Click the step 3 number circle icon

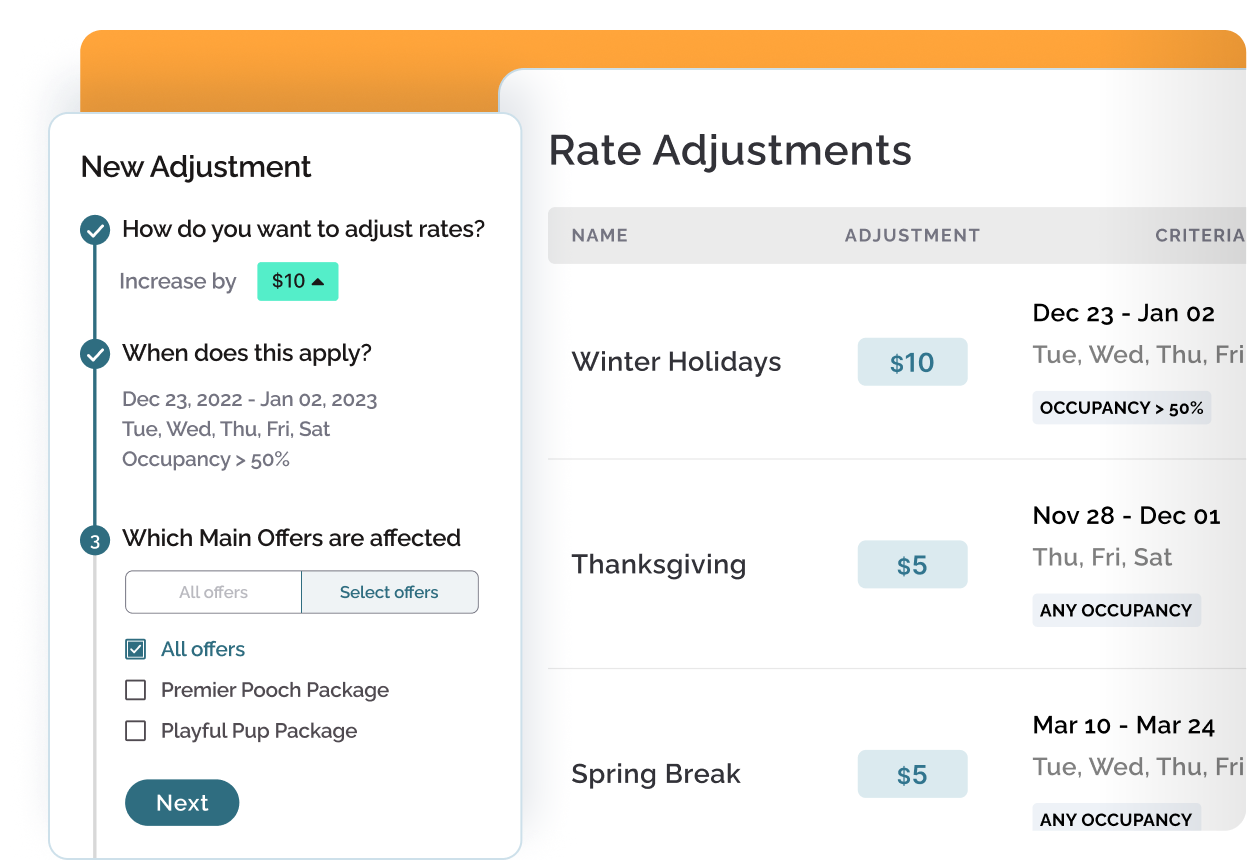[95, 542]
